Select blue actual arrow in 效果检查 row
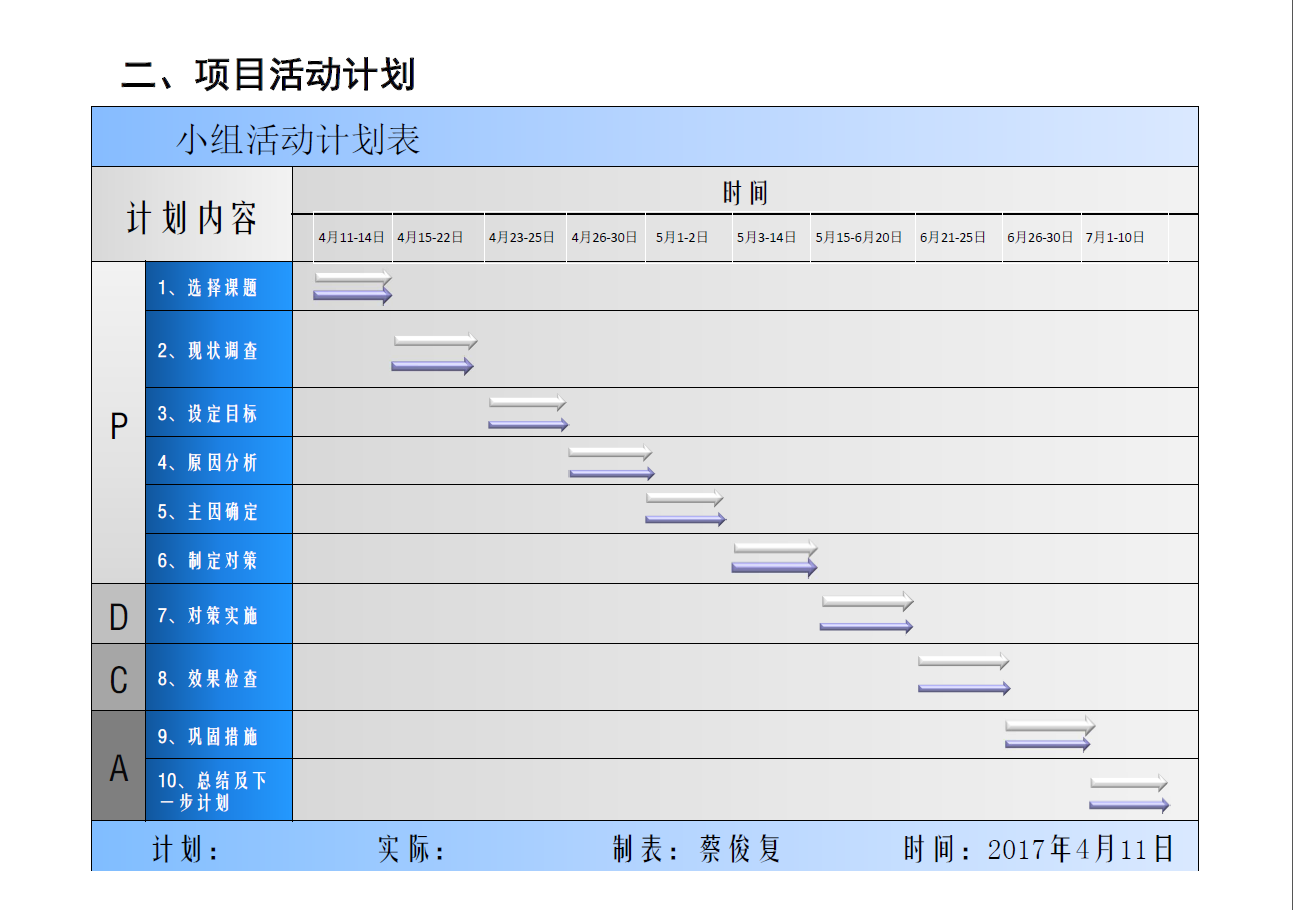This screenshot has height=910, width=1293. [965, 688]
